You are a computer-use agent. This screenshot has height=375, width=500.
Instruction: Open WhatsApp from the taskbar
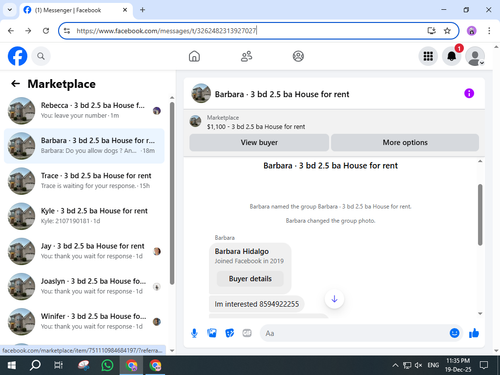[107, 365]
